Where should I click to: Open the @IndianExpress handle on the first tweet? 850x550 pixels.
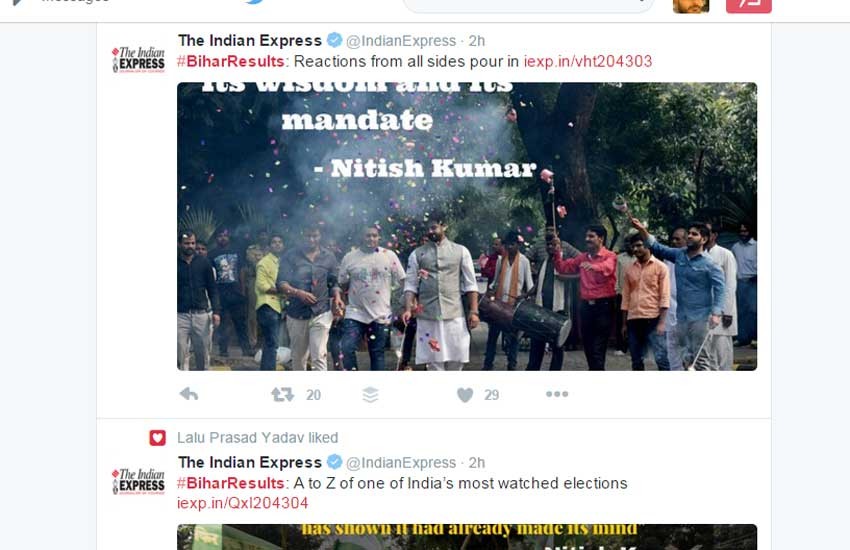click(401, 41)
